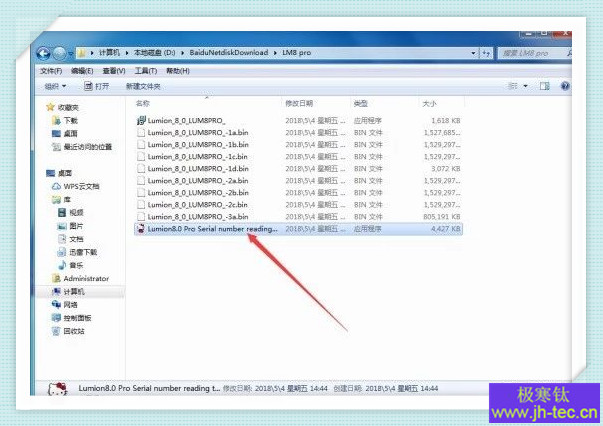Screen dimensions: 603x426
Task: Sort by the 类型 column header
Action: (x=360, y=103)
